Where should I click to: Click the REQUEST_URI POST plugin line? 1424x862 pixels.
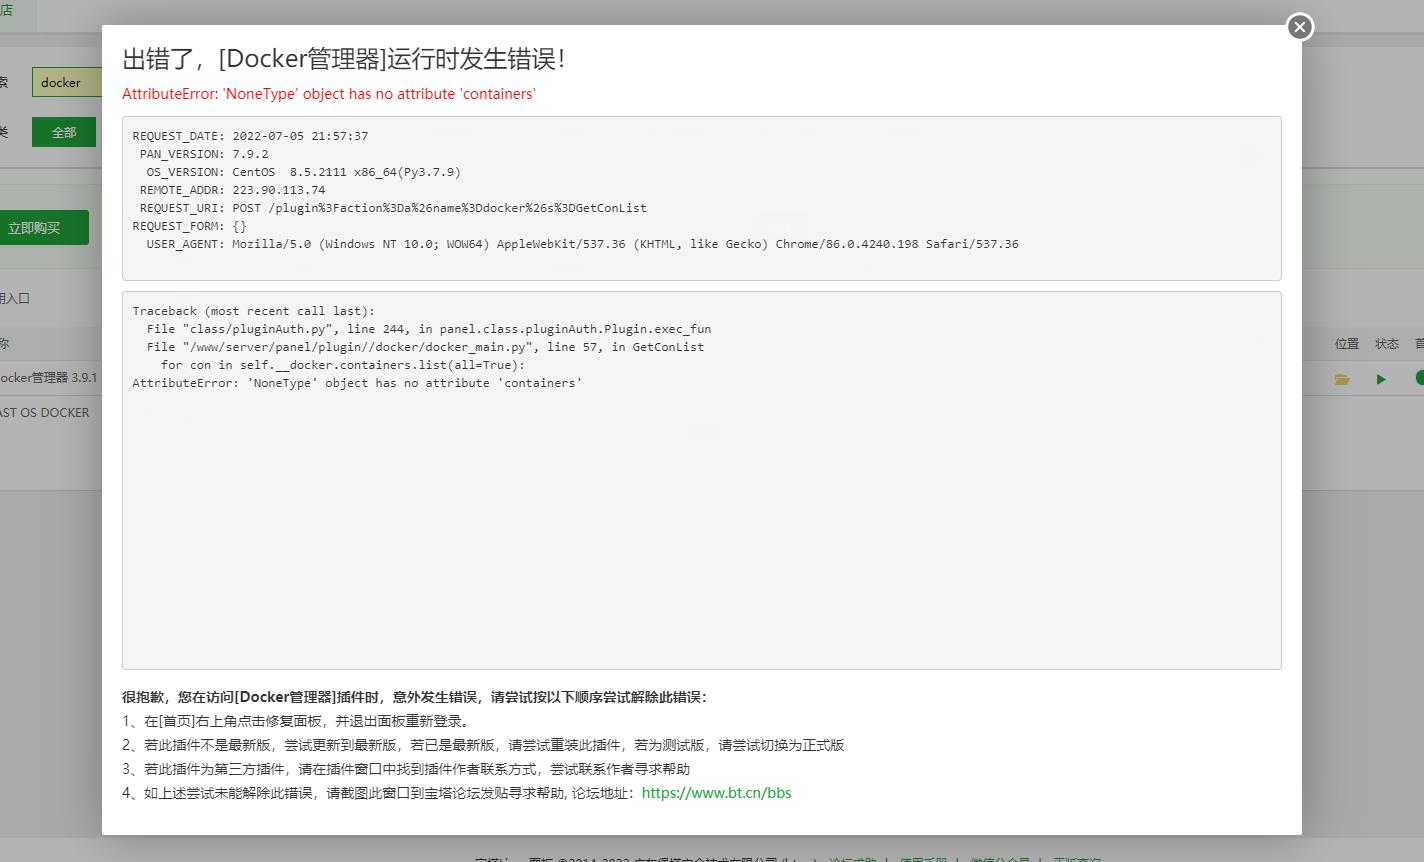[x=393, y=208]
